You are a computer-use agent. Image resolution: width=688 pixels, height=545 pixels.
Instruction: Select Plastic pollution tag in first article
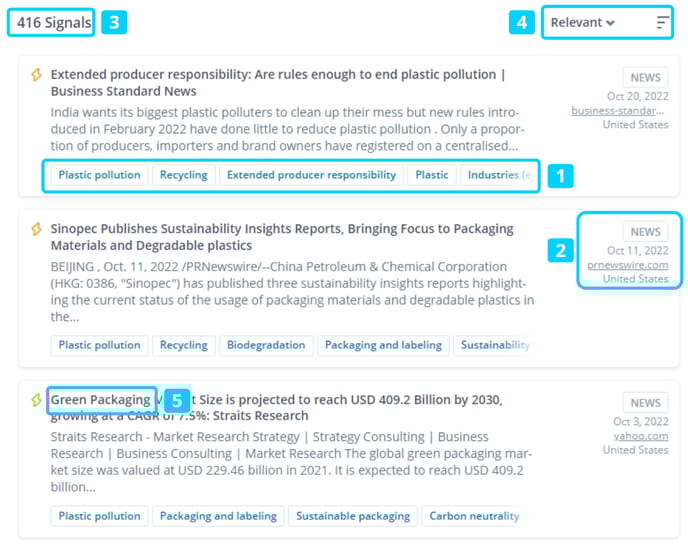(x=99, y=175)
